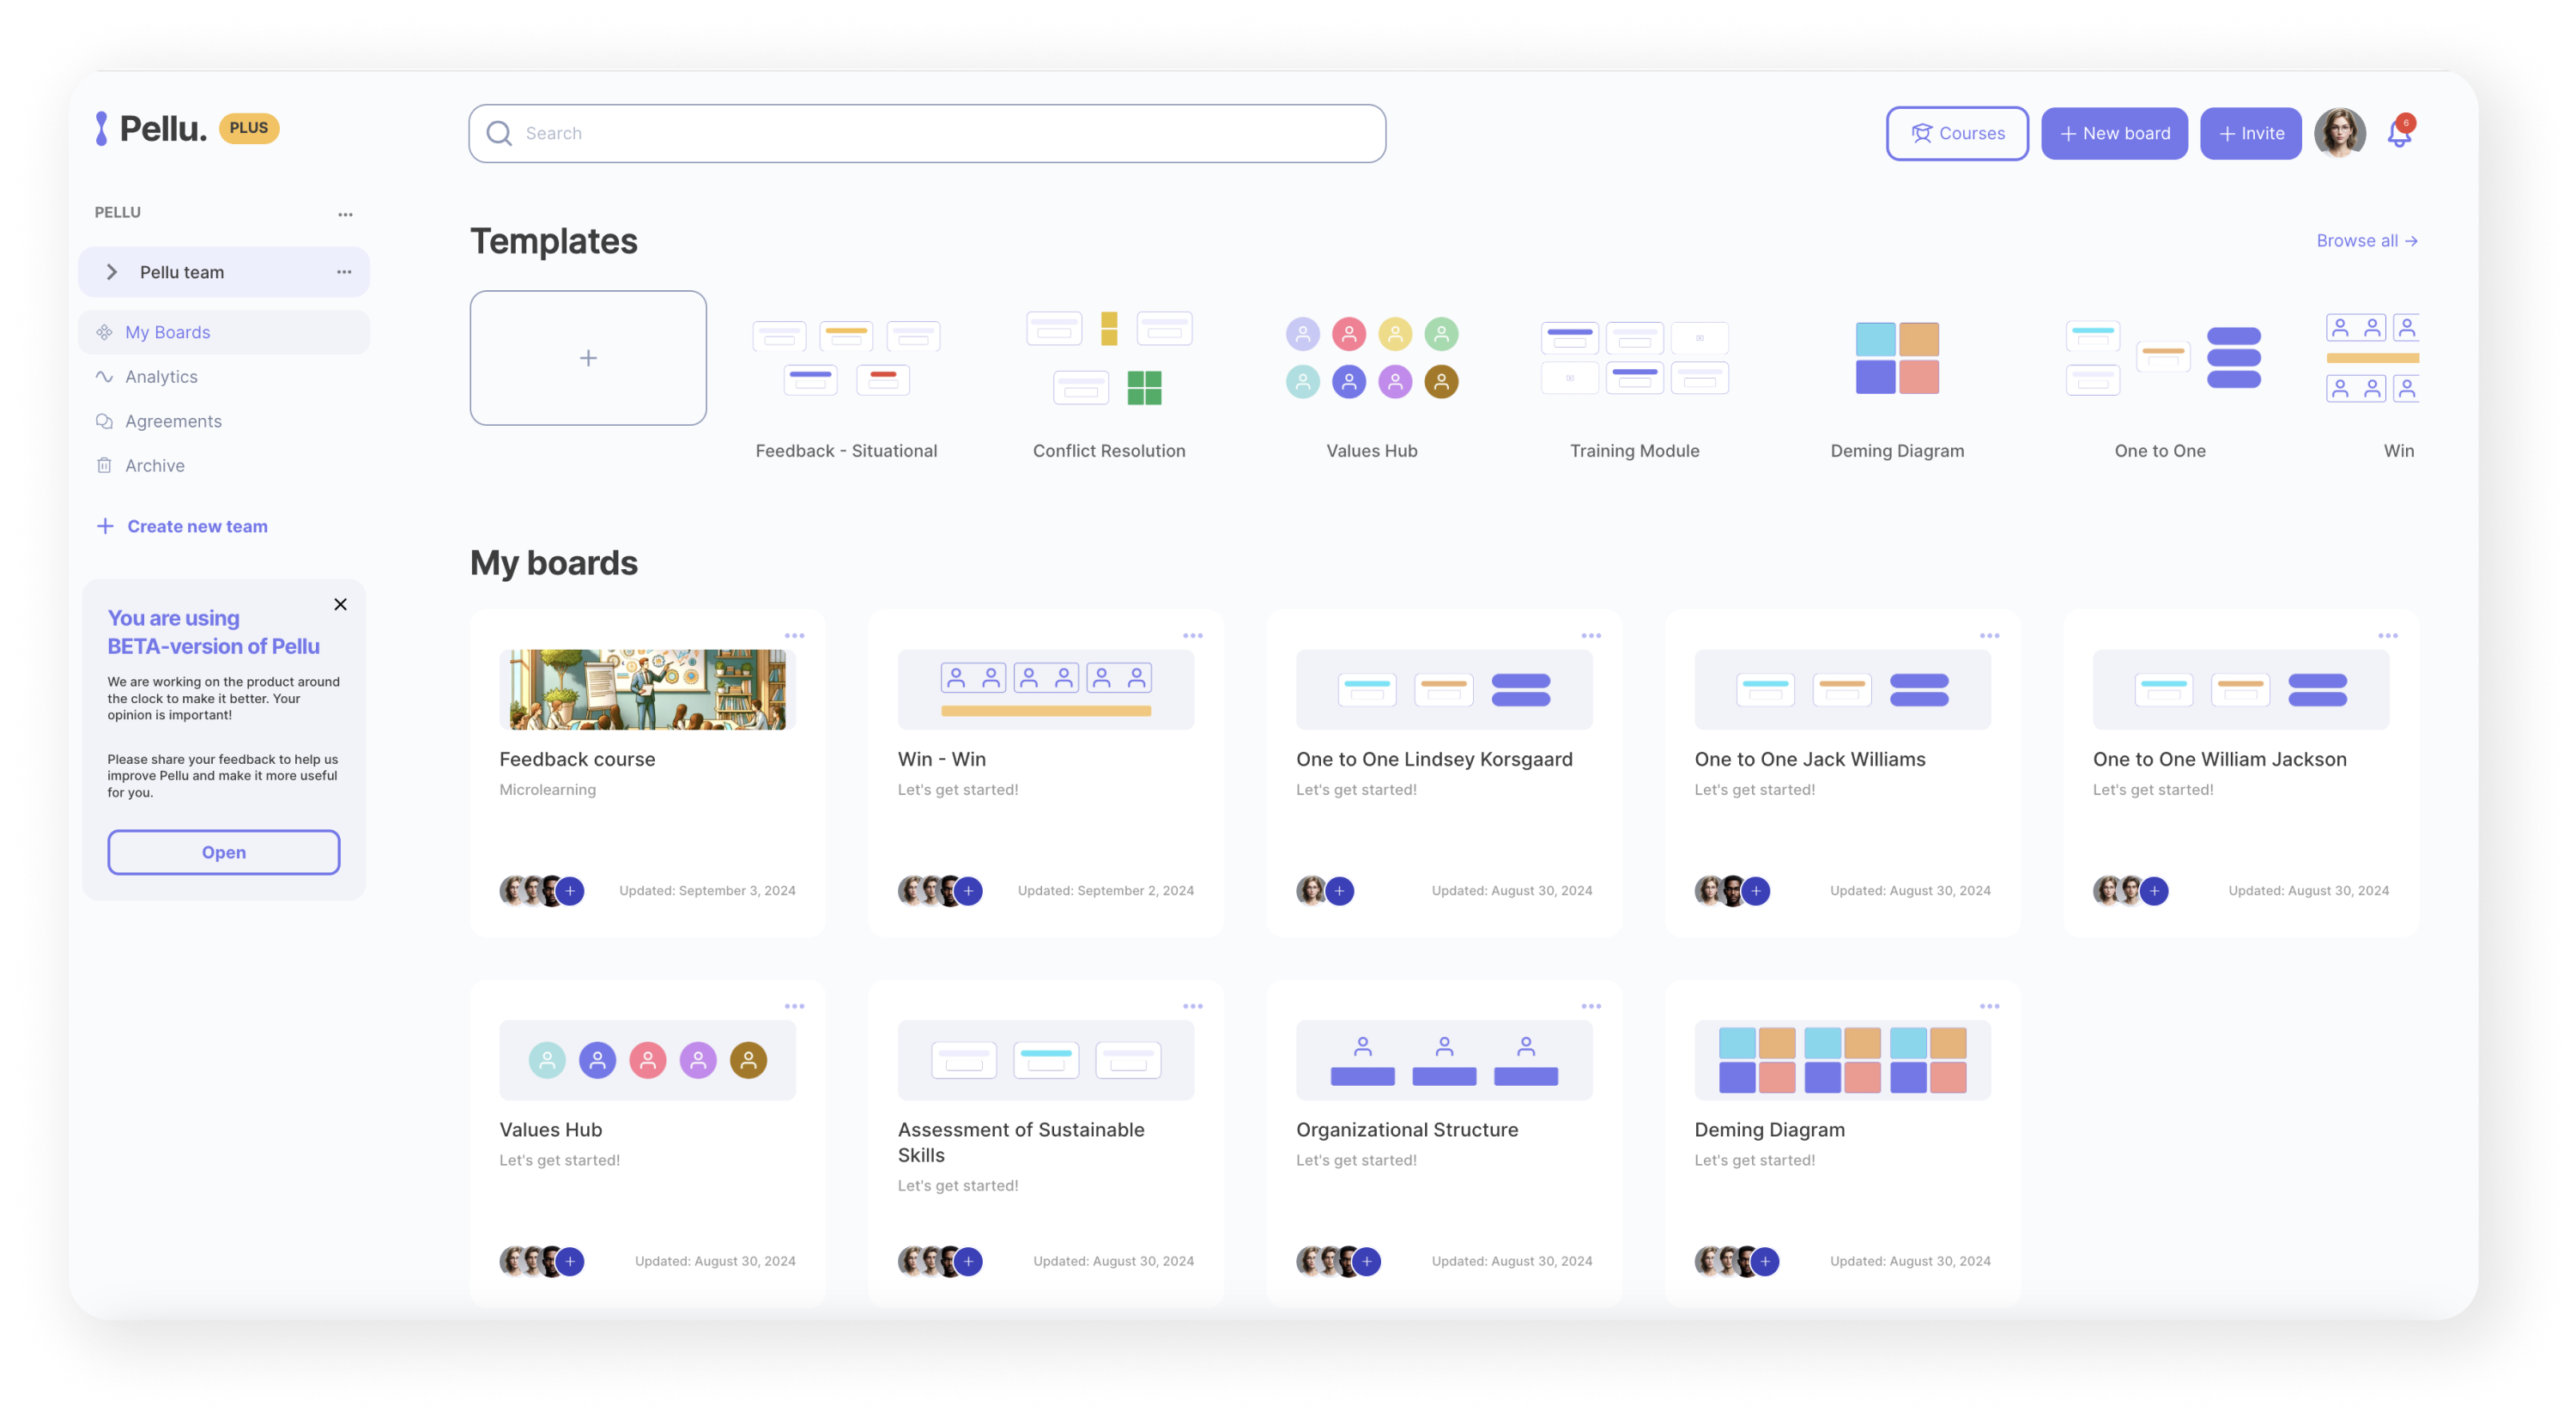Screen dimensions: 2576x1418
Task: Close the BETA-version notice panel
Action: tap(340, 604)
